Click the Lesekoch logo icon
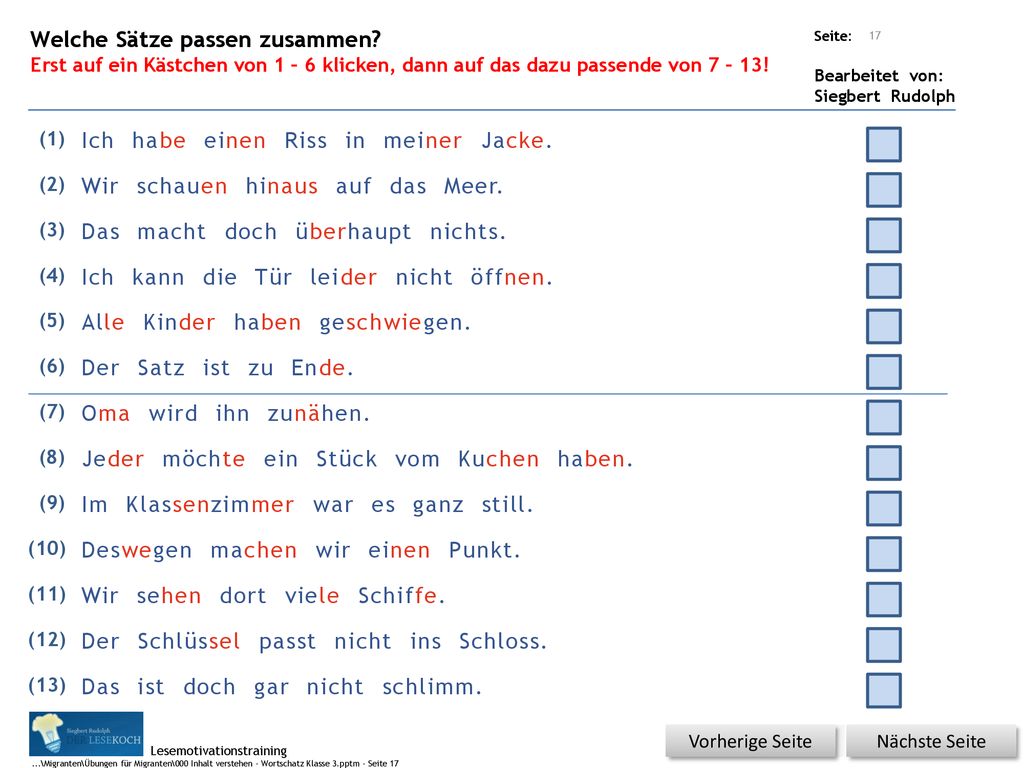1024x768 pixels. pos(86,734)
